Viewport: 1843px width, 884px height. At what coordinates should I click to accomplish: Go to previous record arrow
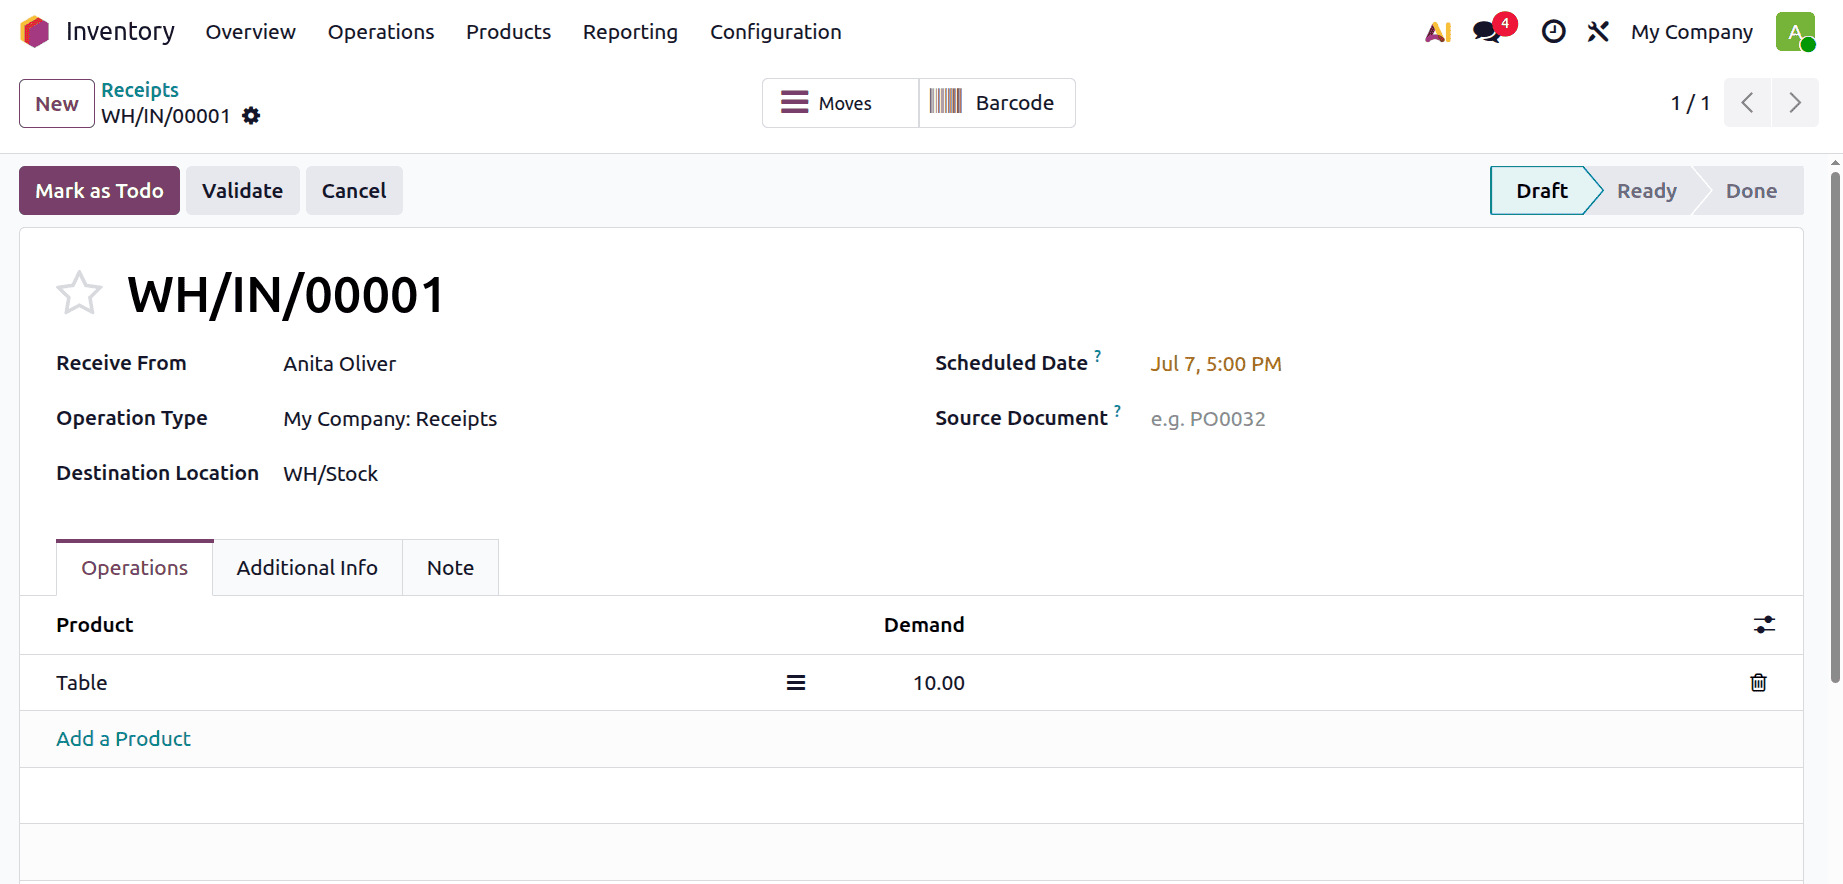(x=1747, y=103)
